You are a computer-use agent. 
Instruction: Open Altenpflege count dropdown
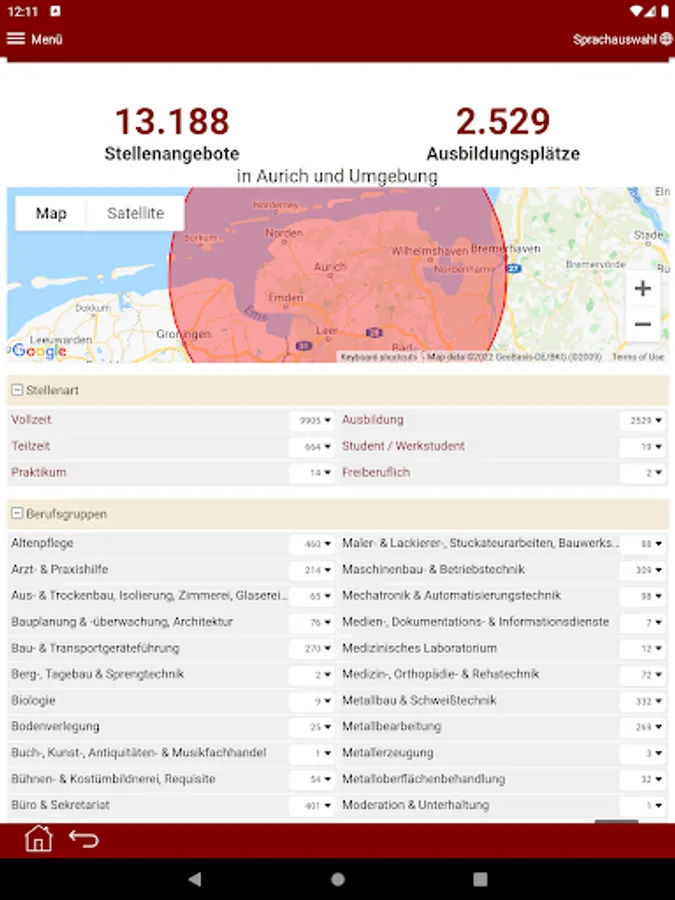point(312,544)
